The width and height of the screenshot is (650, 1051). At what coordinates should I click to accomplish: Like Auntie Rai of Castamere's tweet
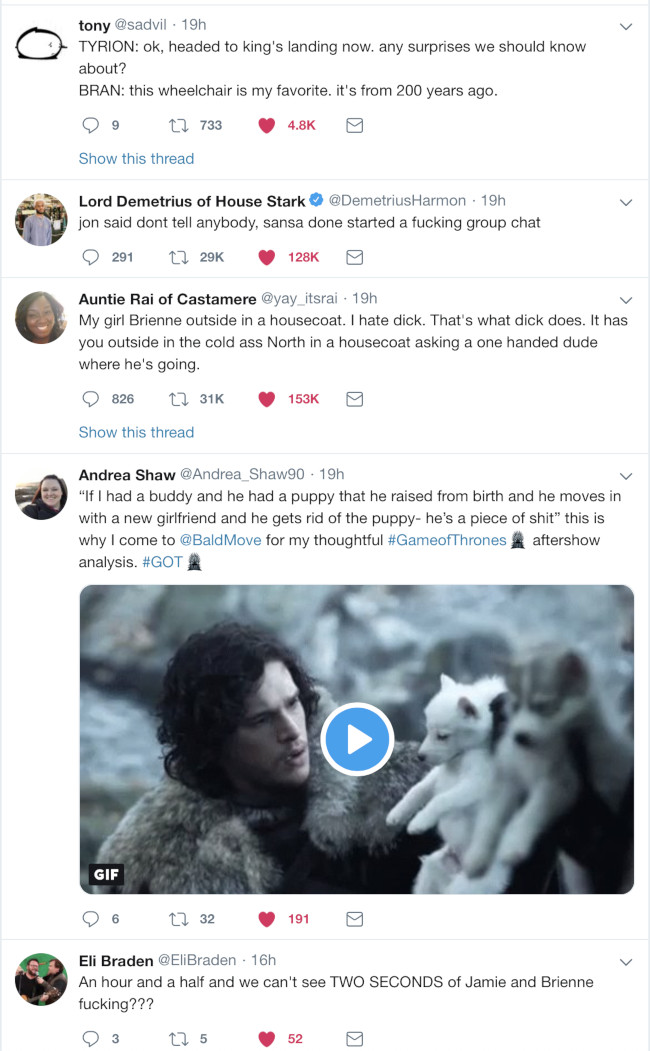click(267, 399)
